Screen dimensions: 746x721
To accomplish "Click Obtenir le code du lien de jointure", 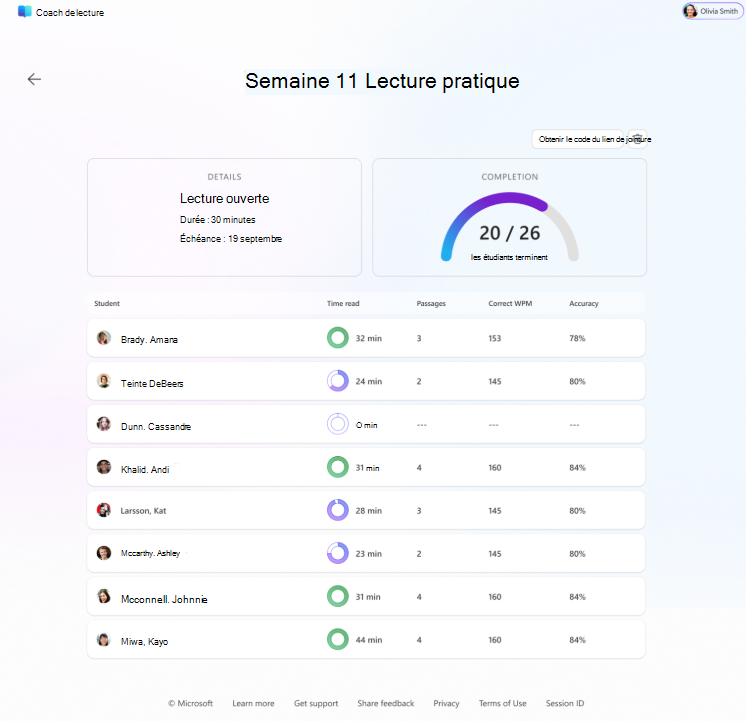I will pyautogui.click(x=577, y=139).
